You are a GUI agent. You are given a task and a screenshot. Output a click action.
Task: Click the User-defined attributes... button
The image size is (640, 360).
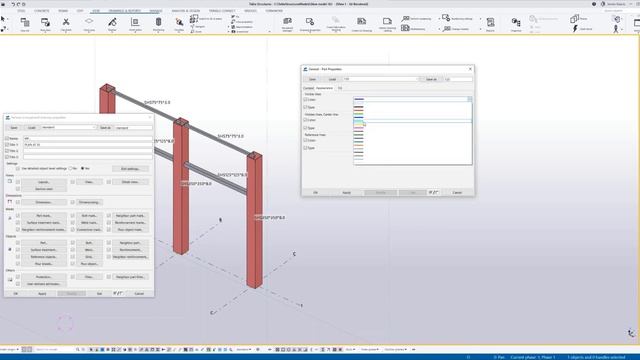point(44,284)
